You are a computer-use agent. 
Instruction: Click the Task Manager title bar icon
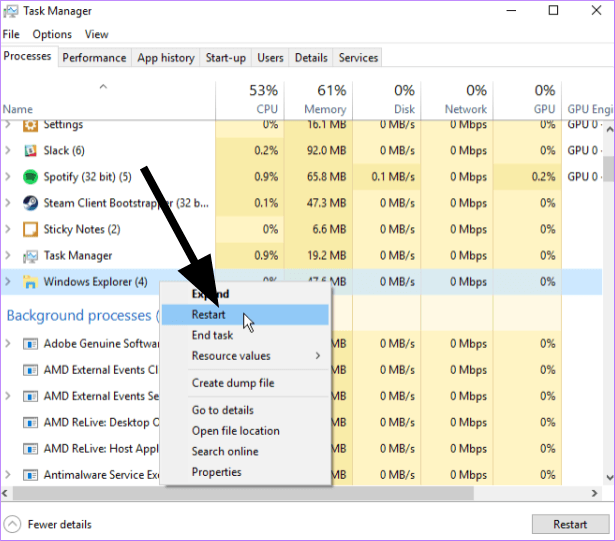(10, 11)
